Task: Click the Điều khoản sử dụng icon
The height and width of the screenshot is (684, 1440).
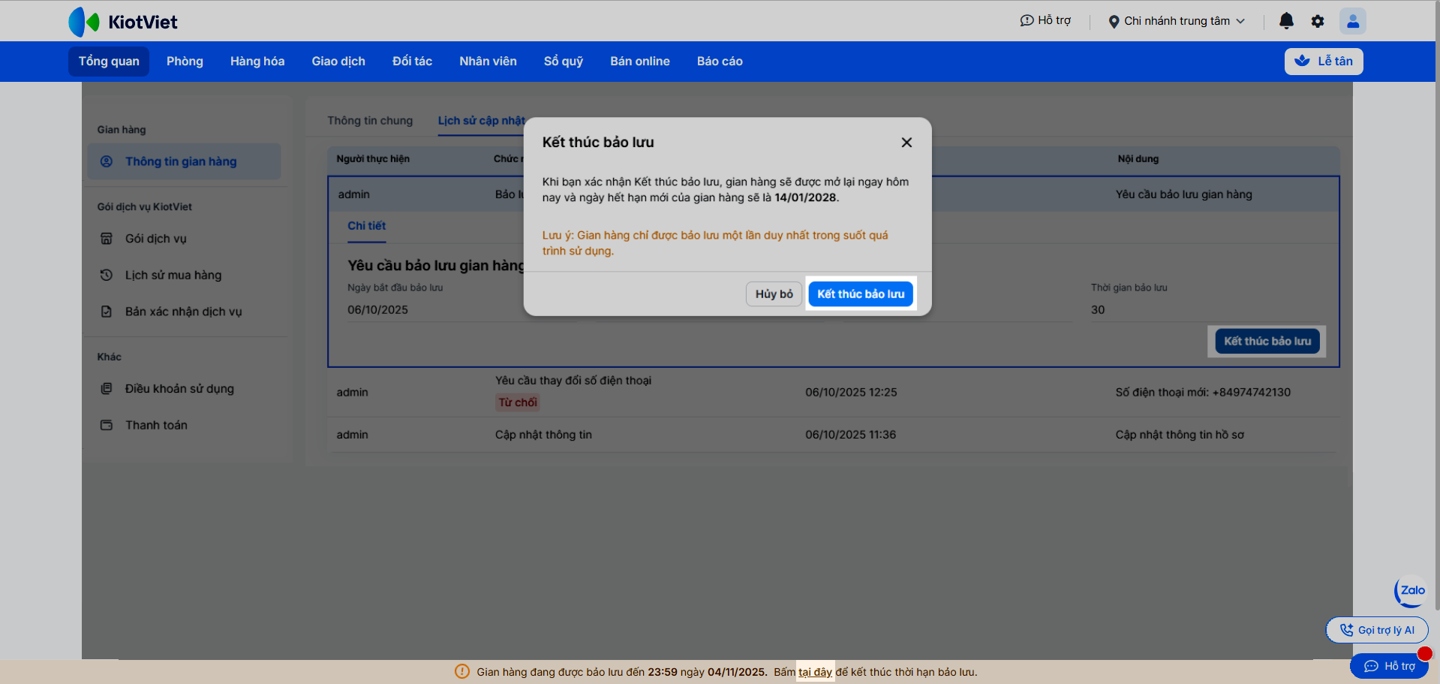Action: (106, 388)
